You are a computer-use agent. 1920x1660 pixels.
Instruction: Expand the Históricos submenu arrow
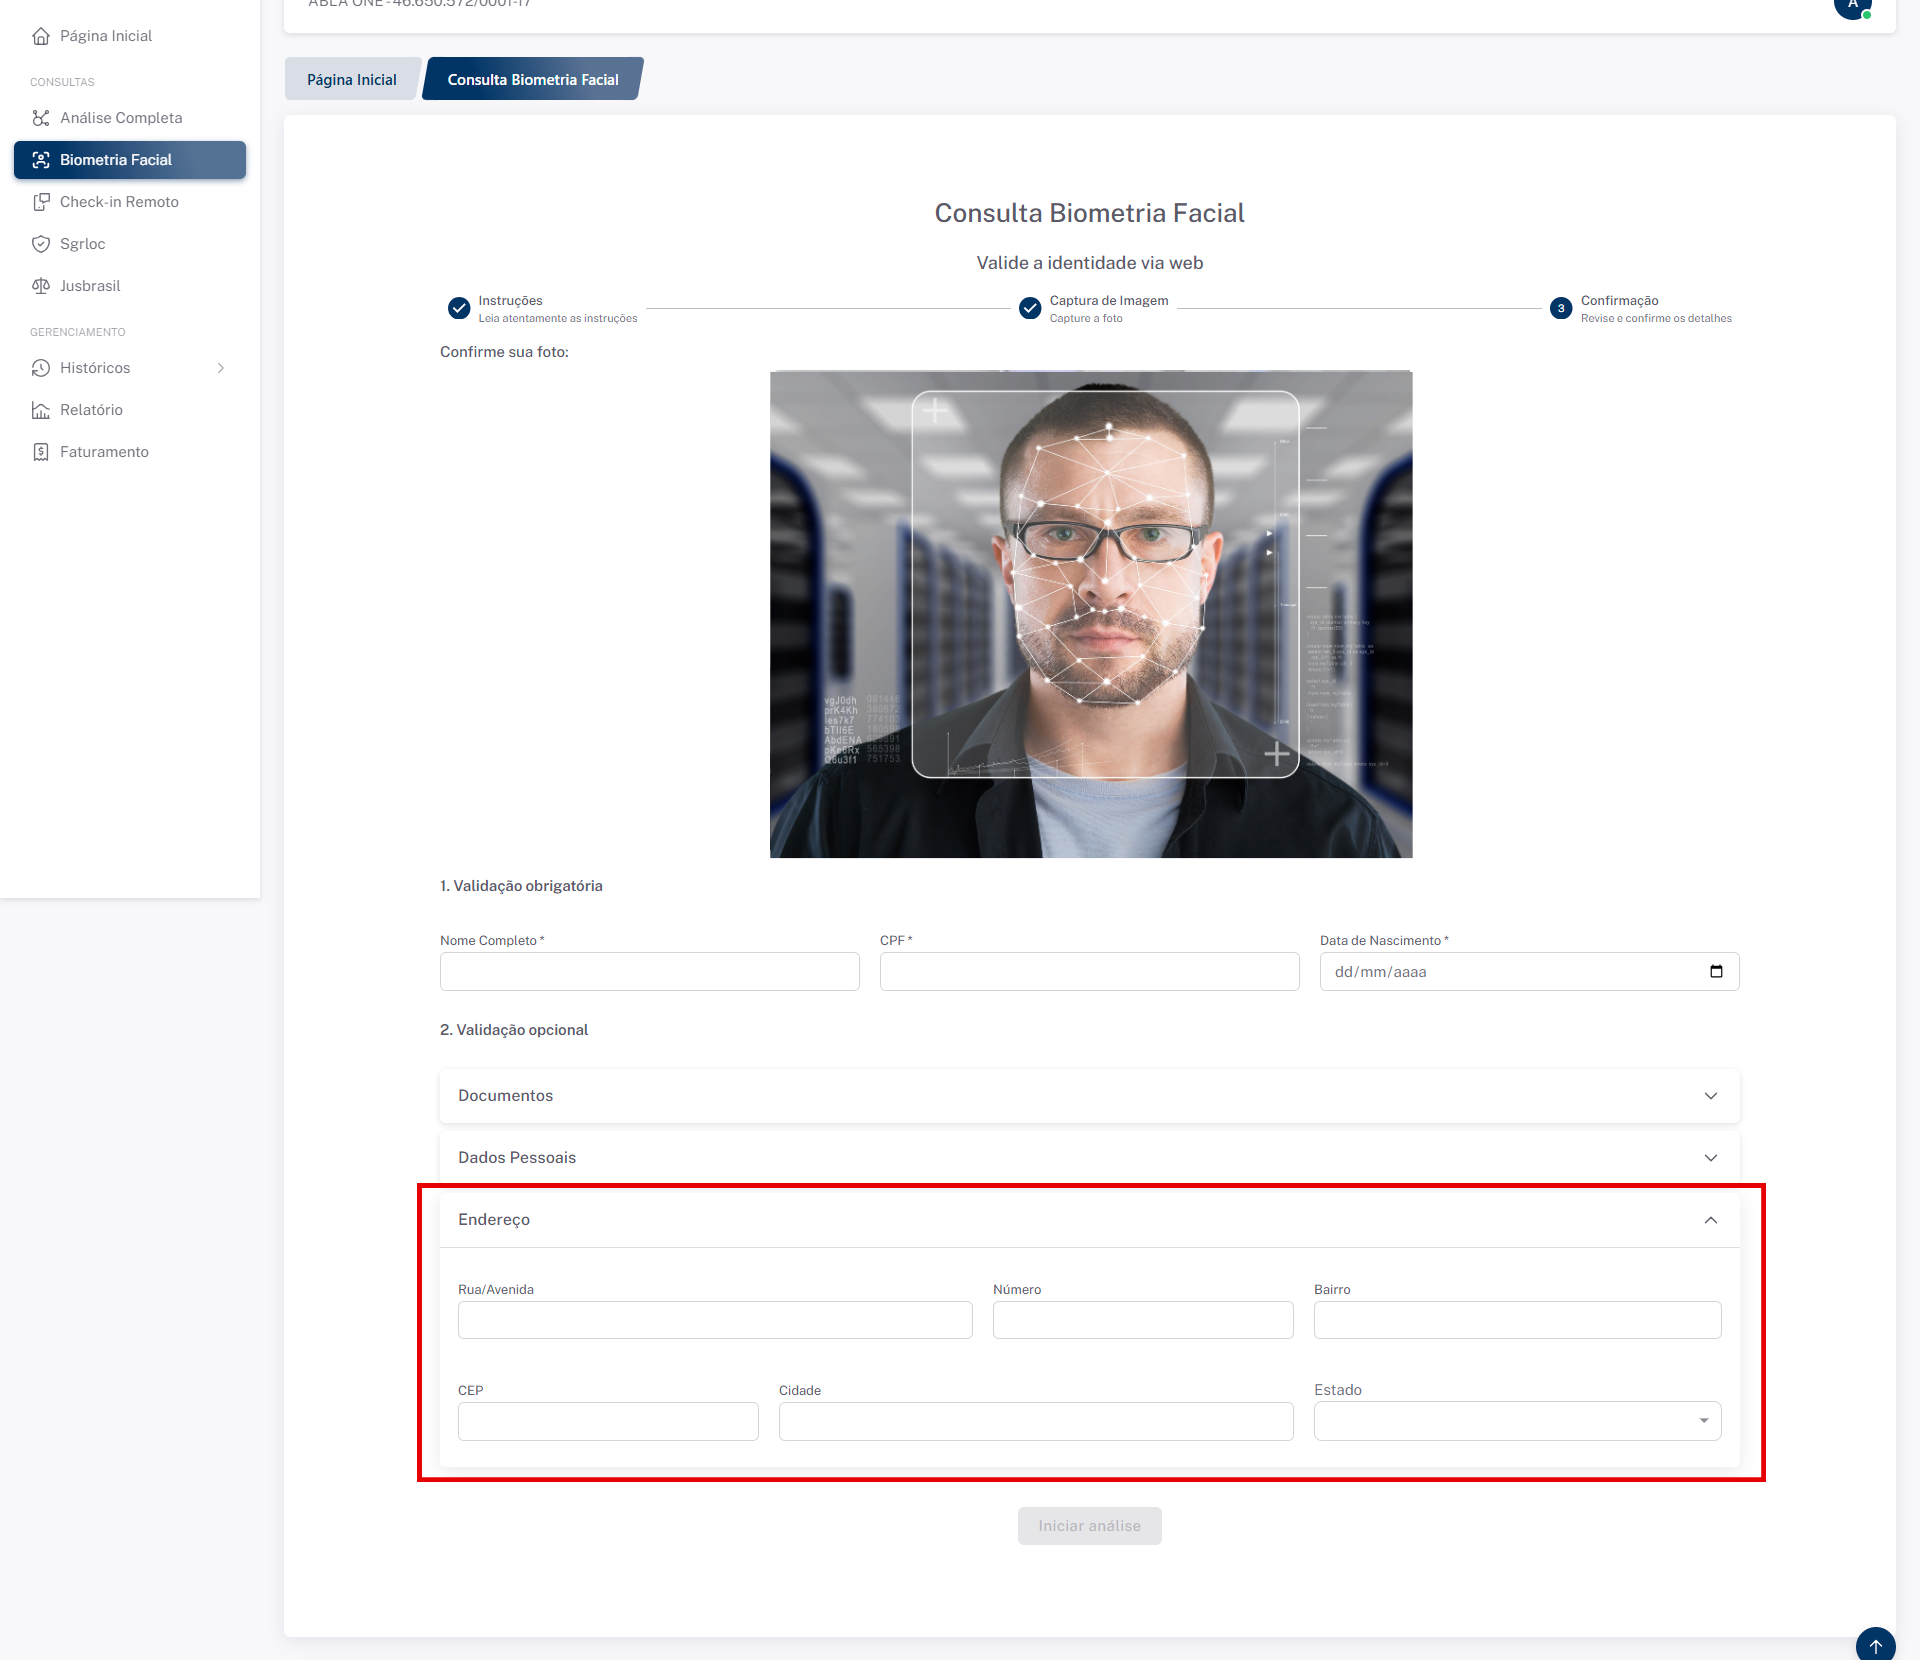[x=221, y=368]
